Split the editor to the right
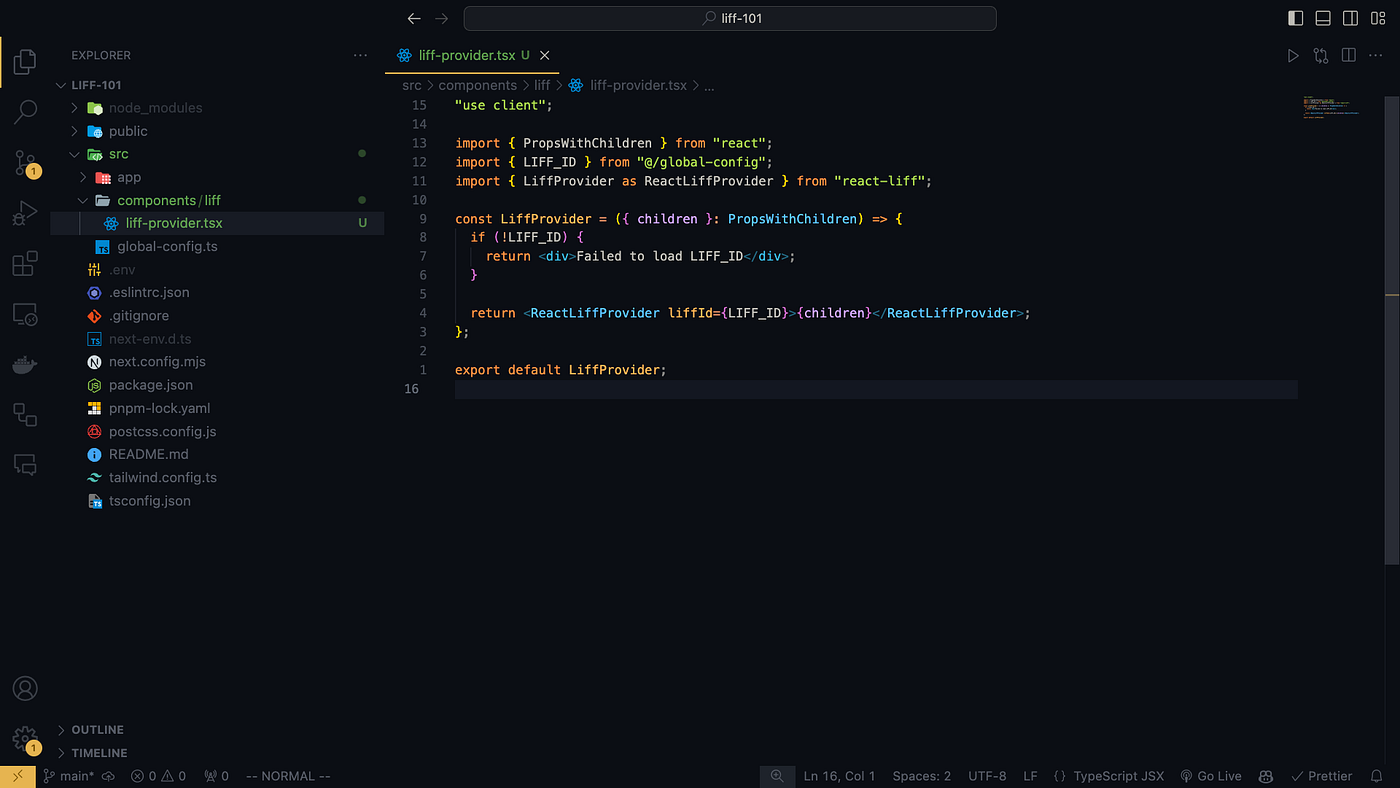The height and width of the screenshot is (788, 1400). (x=1349, y=56)
